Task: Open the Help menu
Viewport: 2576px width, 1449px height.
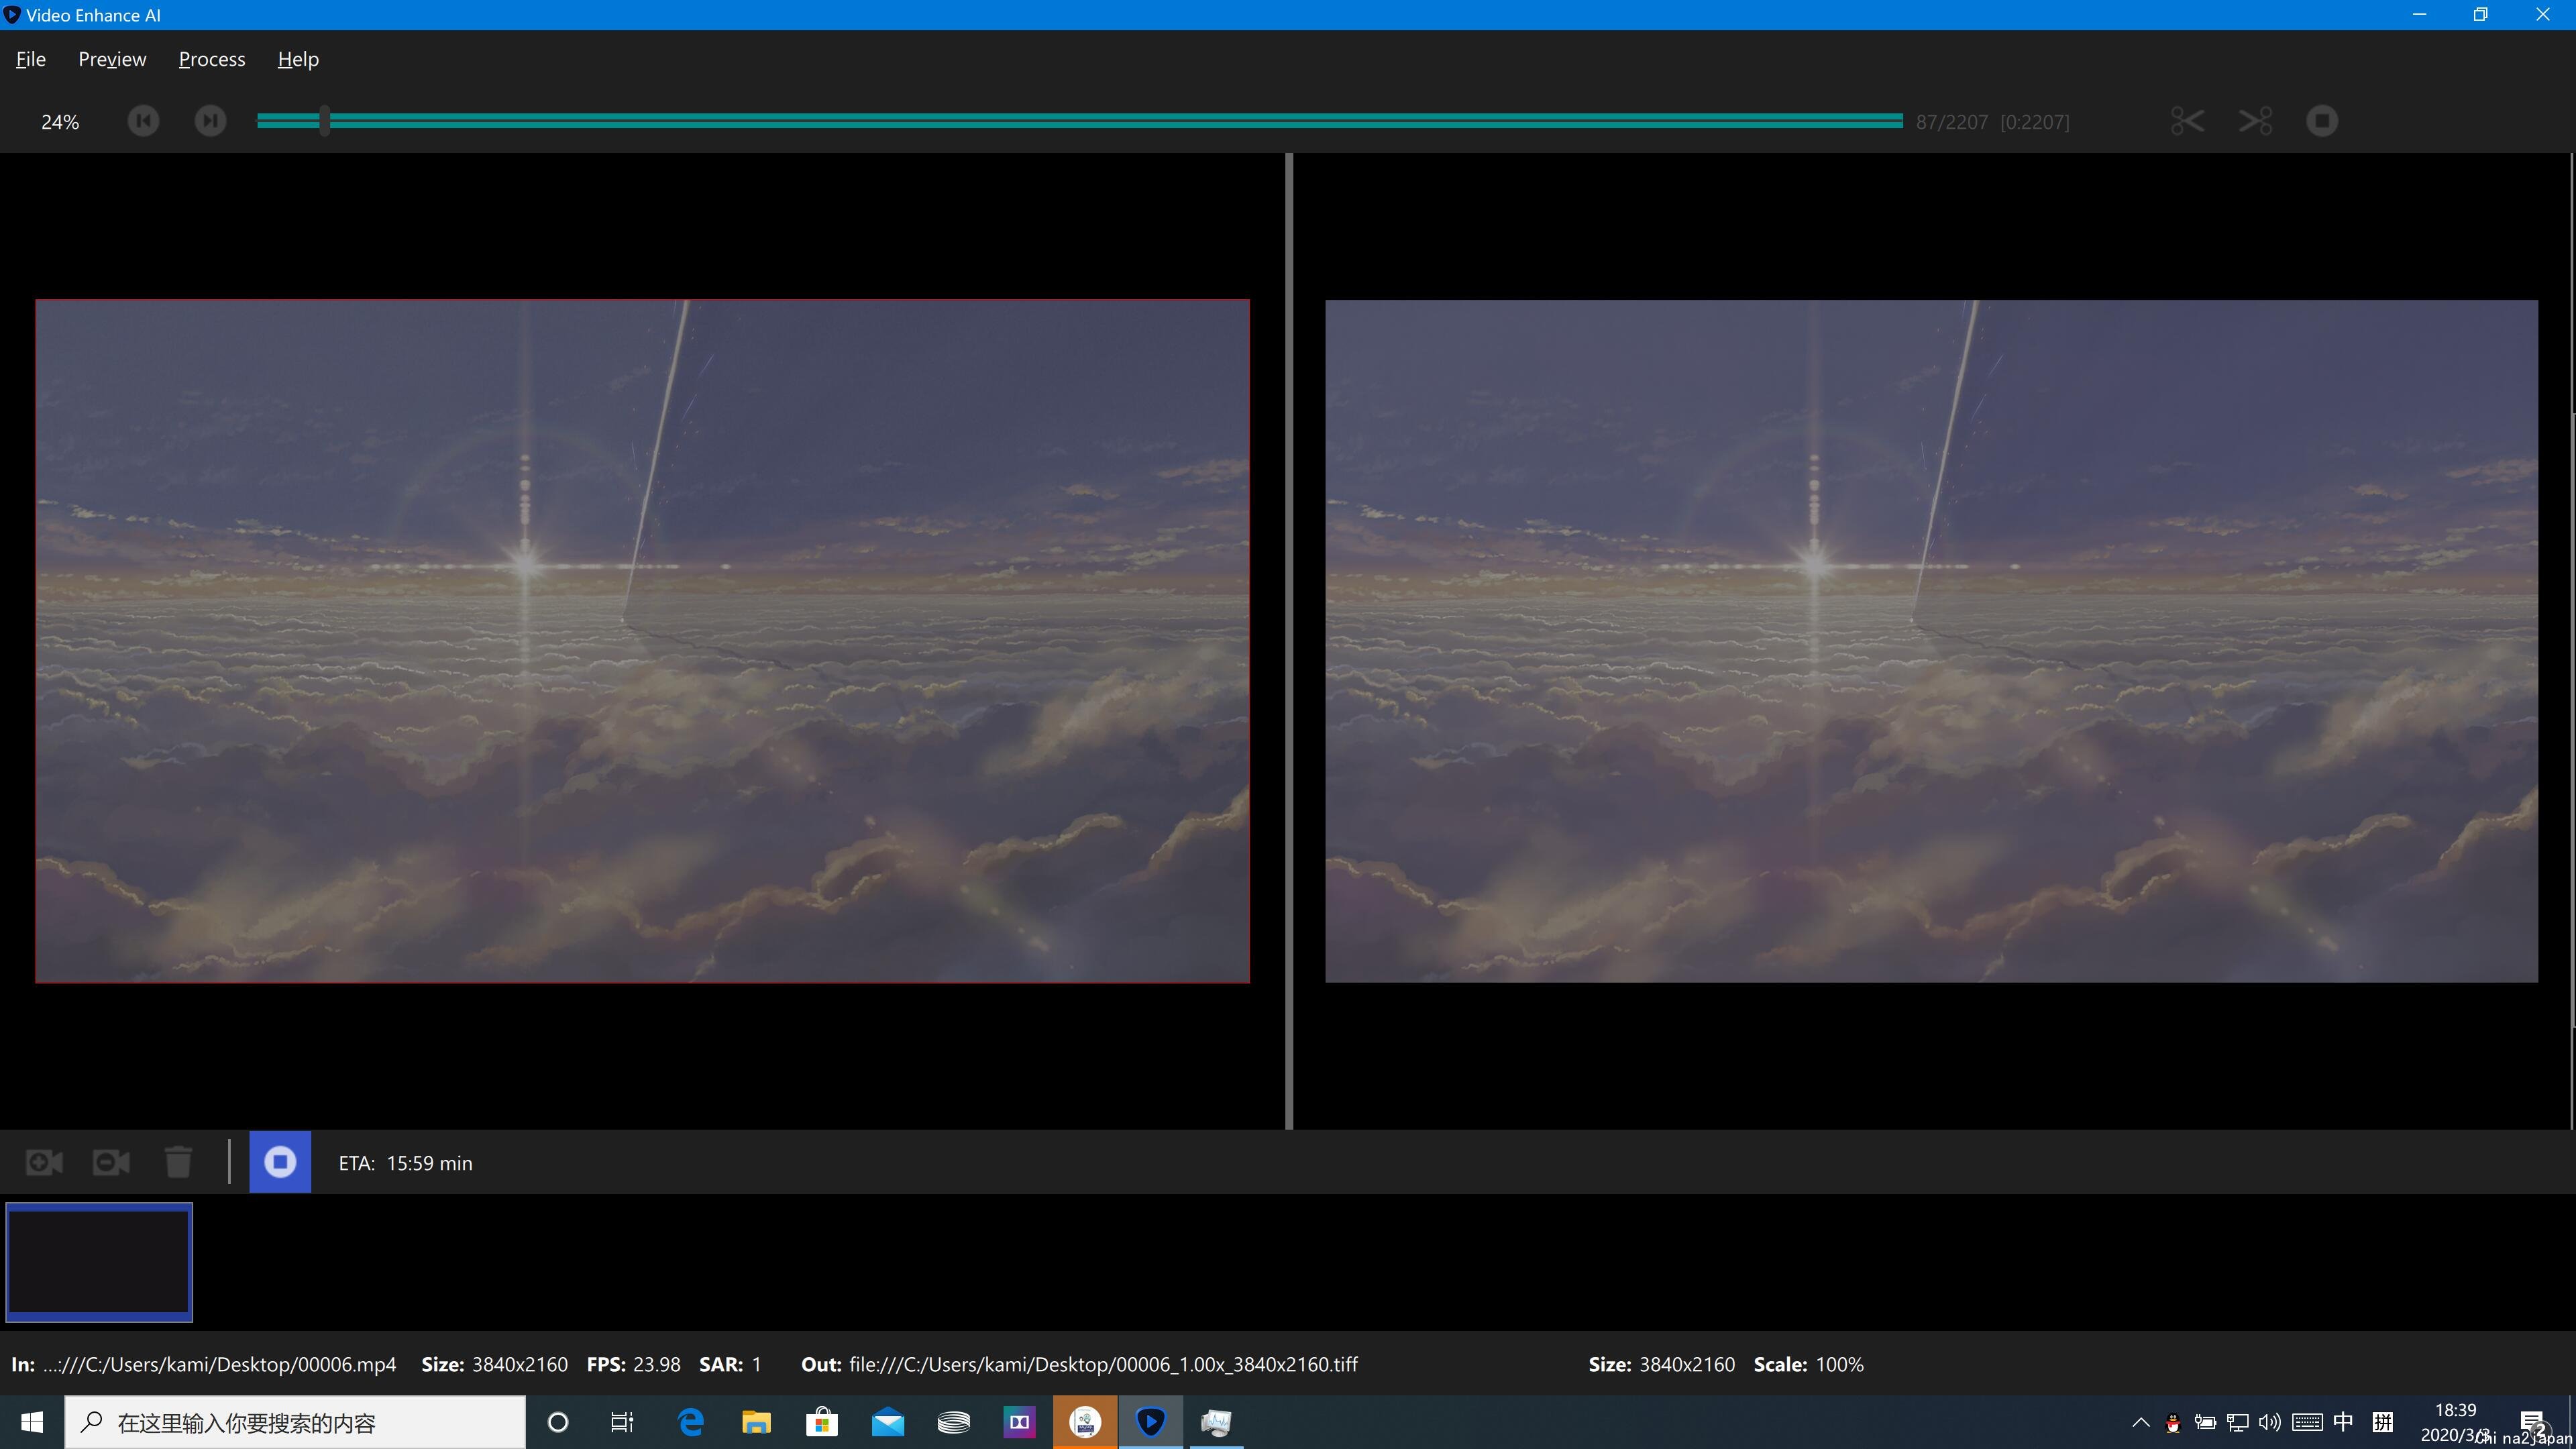Action: (298, 59)
